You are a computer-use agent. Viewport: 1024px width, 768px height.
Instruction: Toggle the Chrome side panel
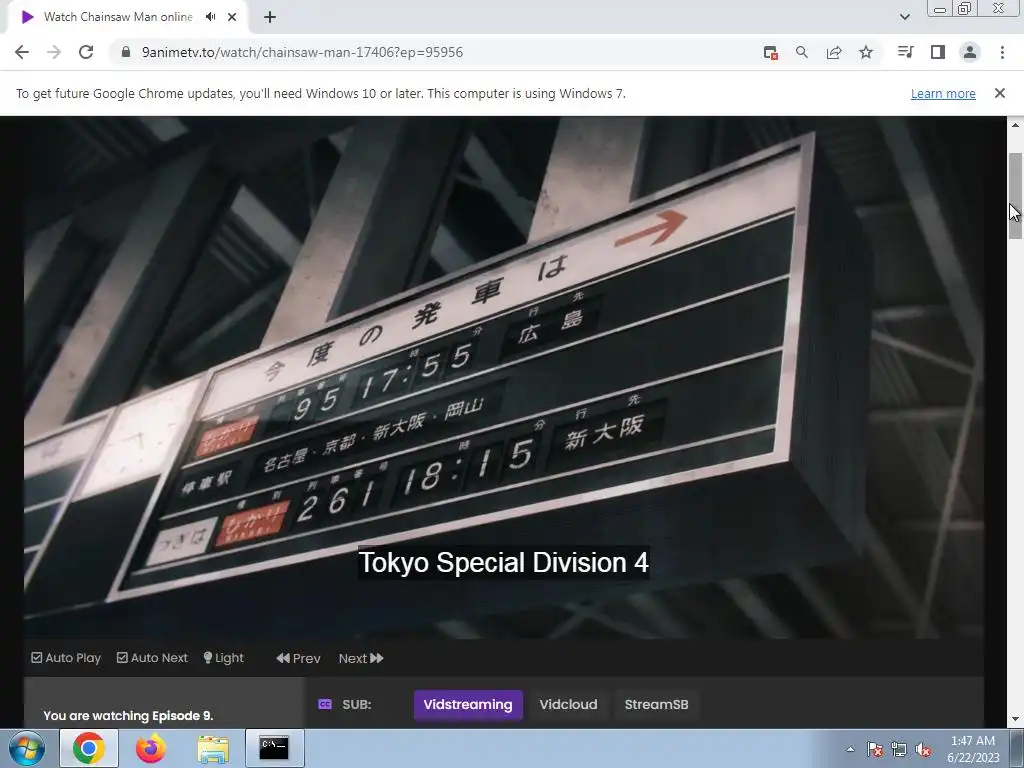click(x=938, y=52)
